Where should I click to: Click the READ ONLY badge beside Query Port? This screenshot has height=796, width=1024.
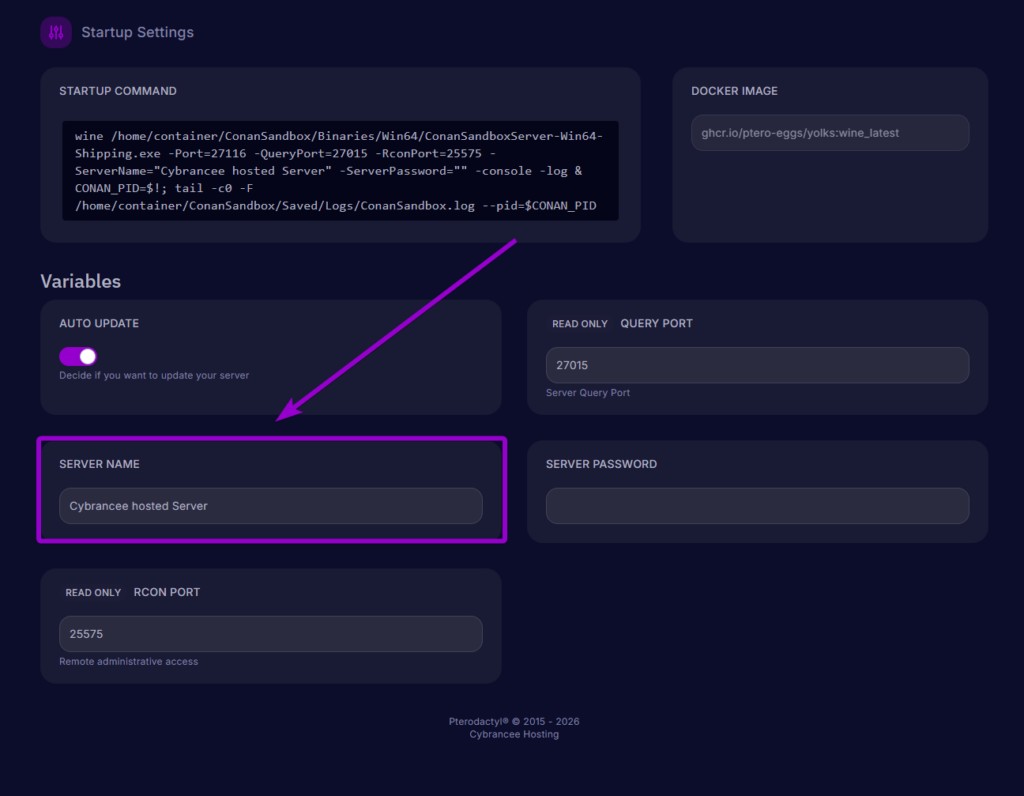tap(579, 324)
